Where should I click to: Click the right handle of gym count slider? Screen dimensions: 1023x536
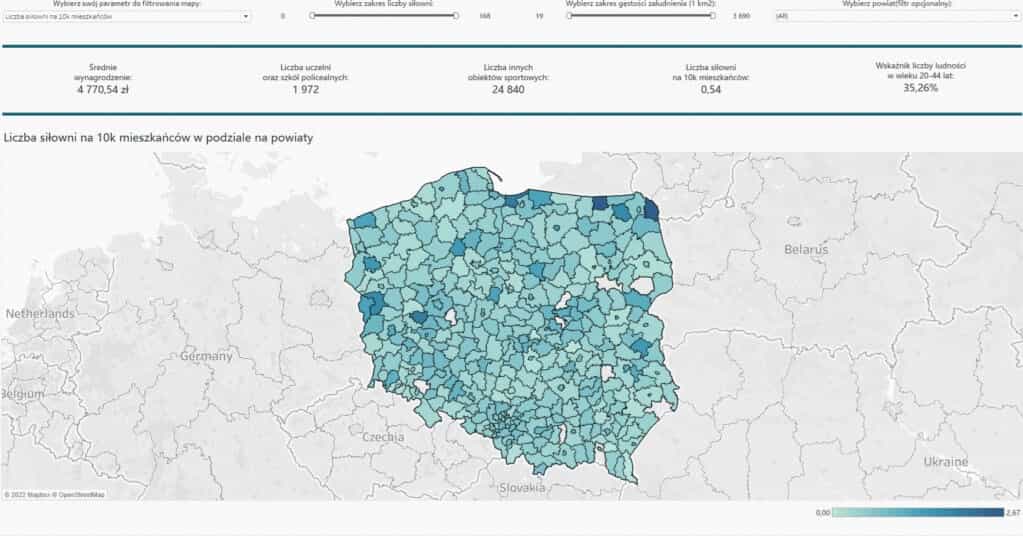point(455,16)
